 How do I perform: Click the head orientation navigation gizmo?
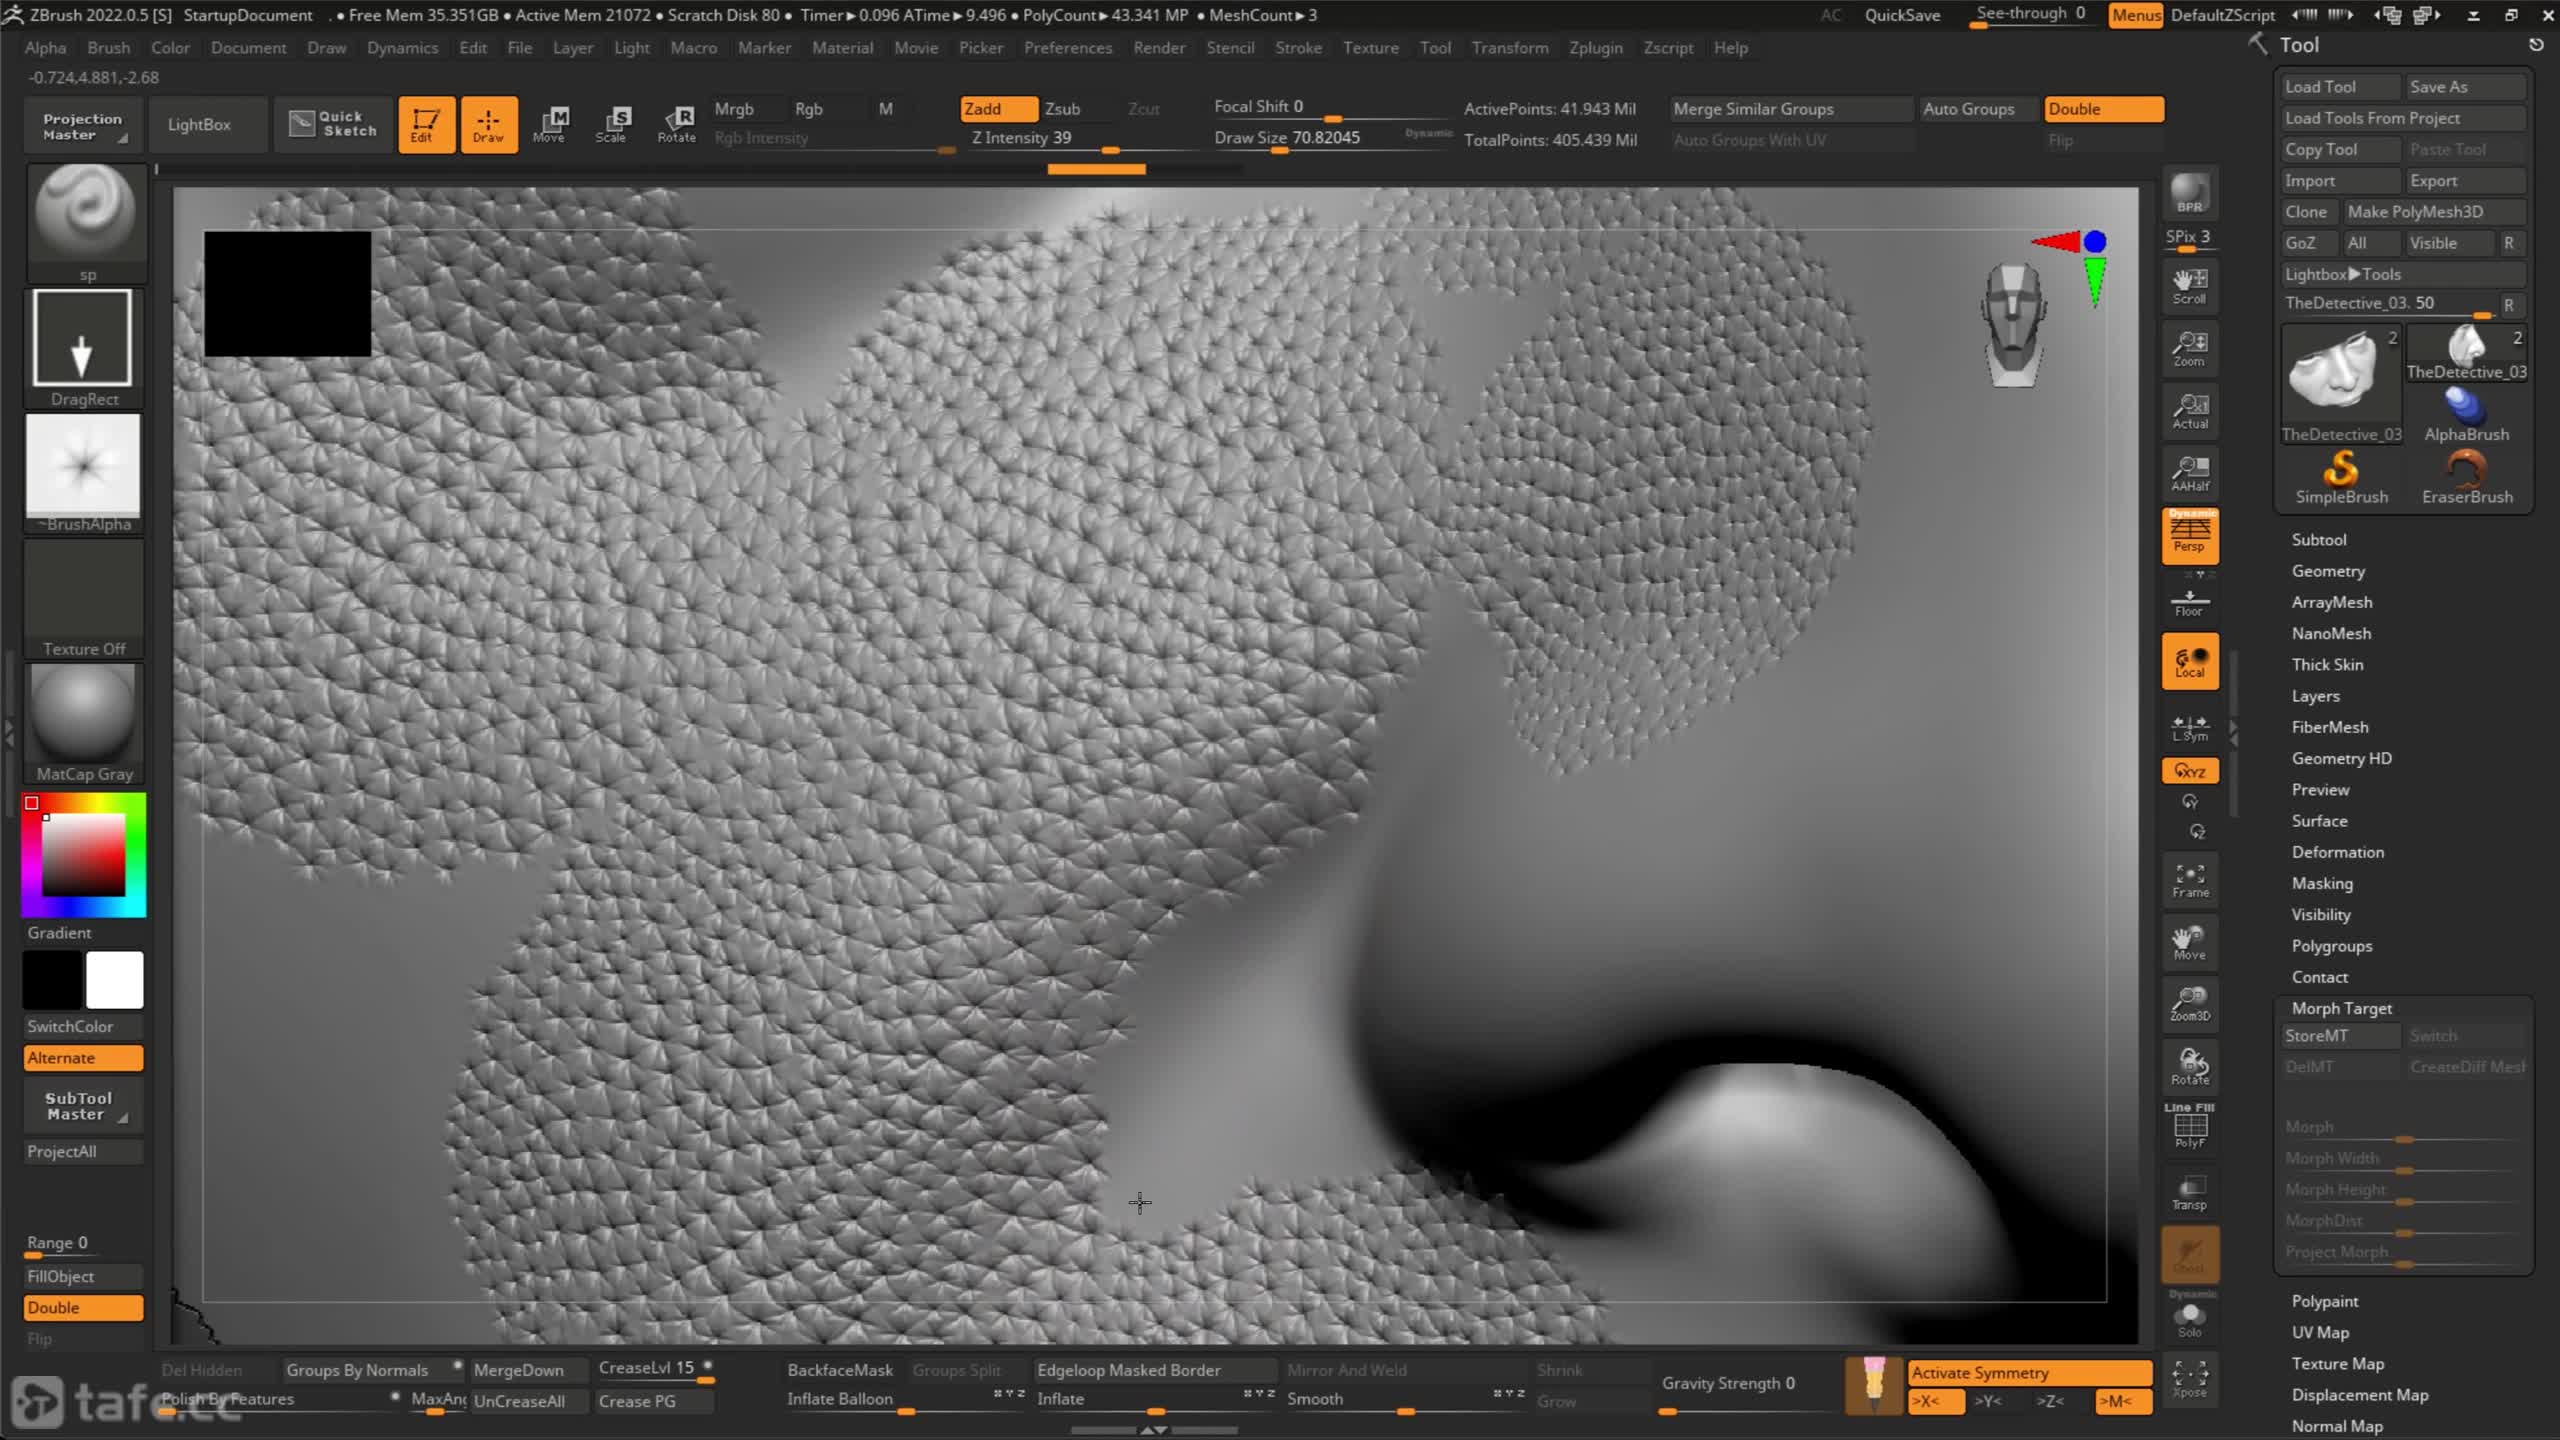click(2014, 325)
